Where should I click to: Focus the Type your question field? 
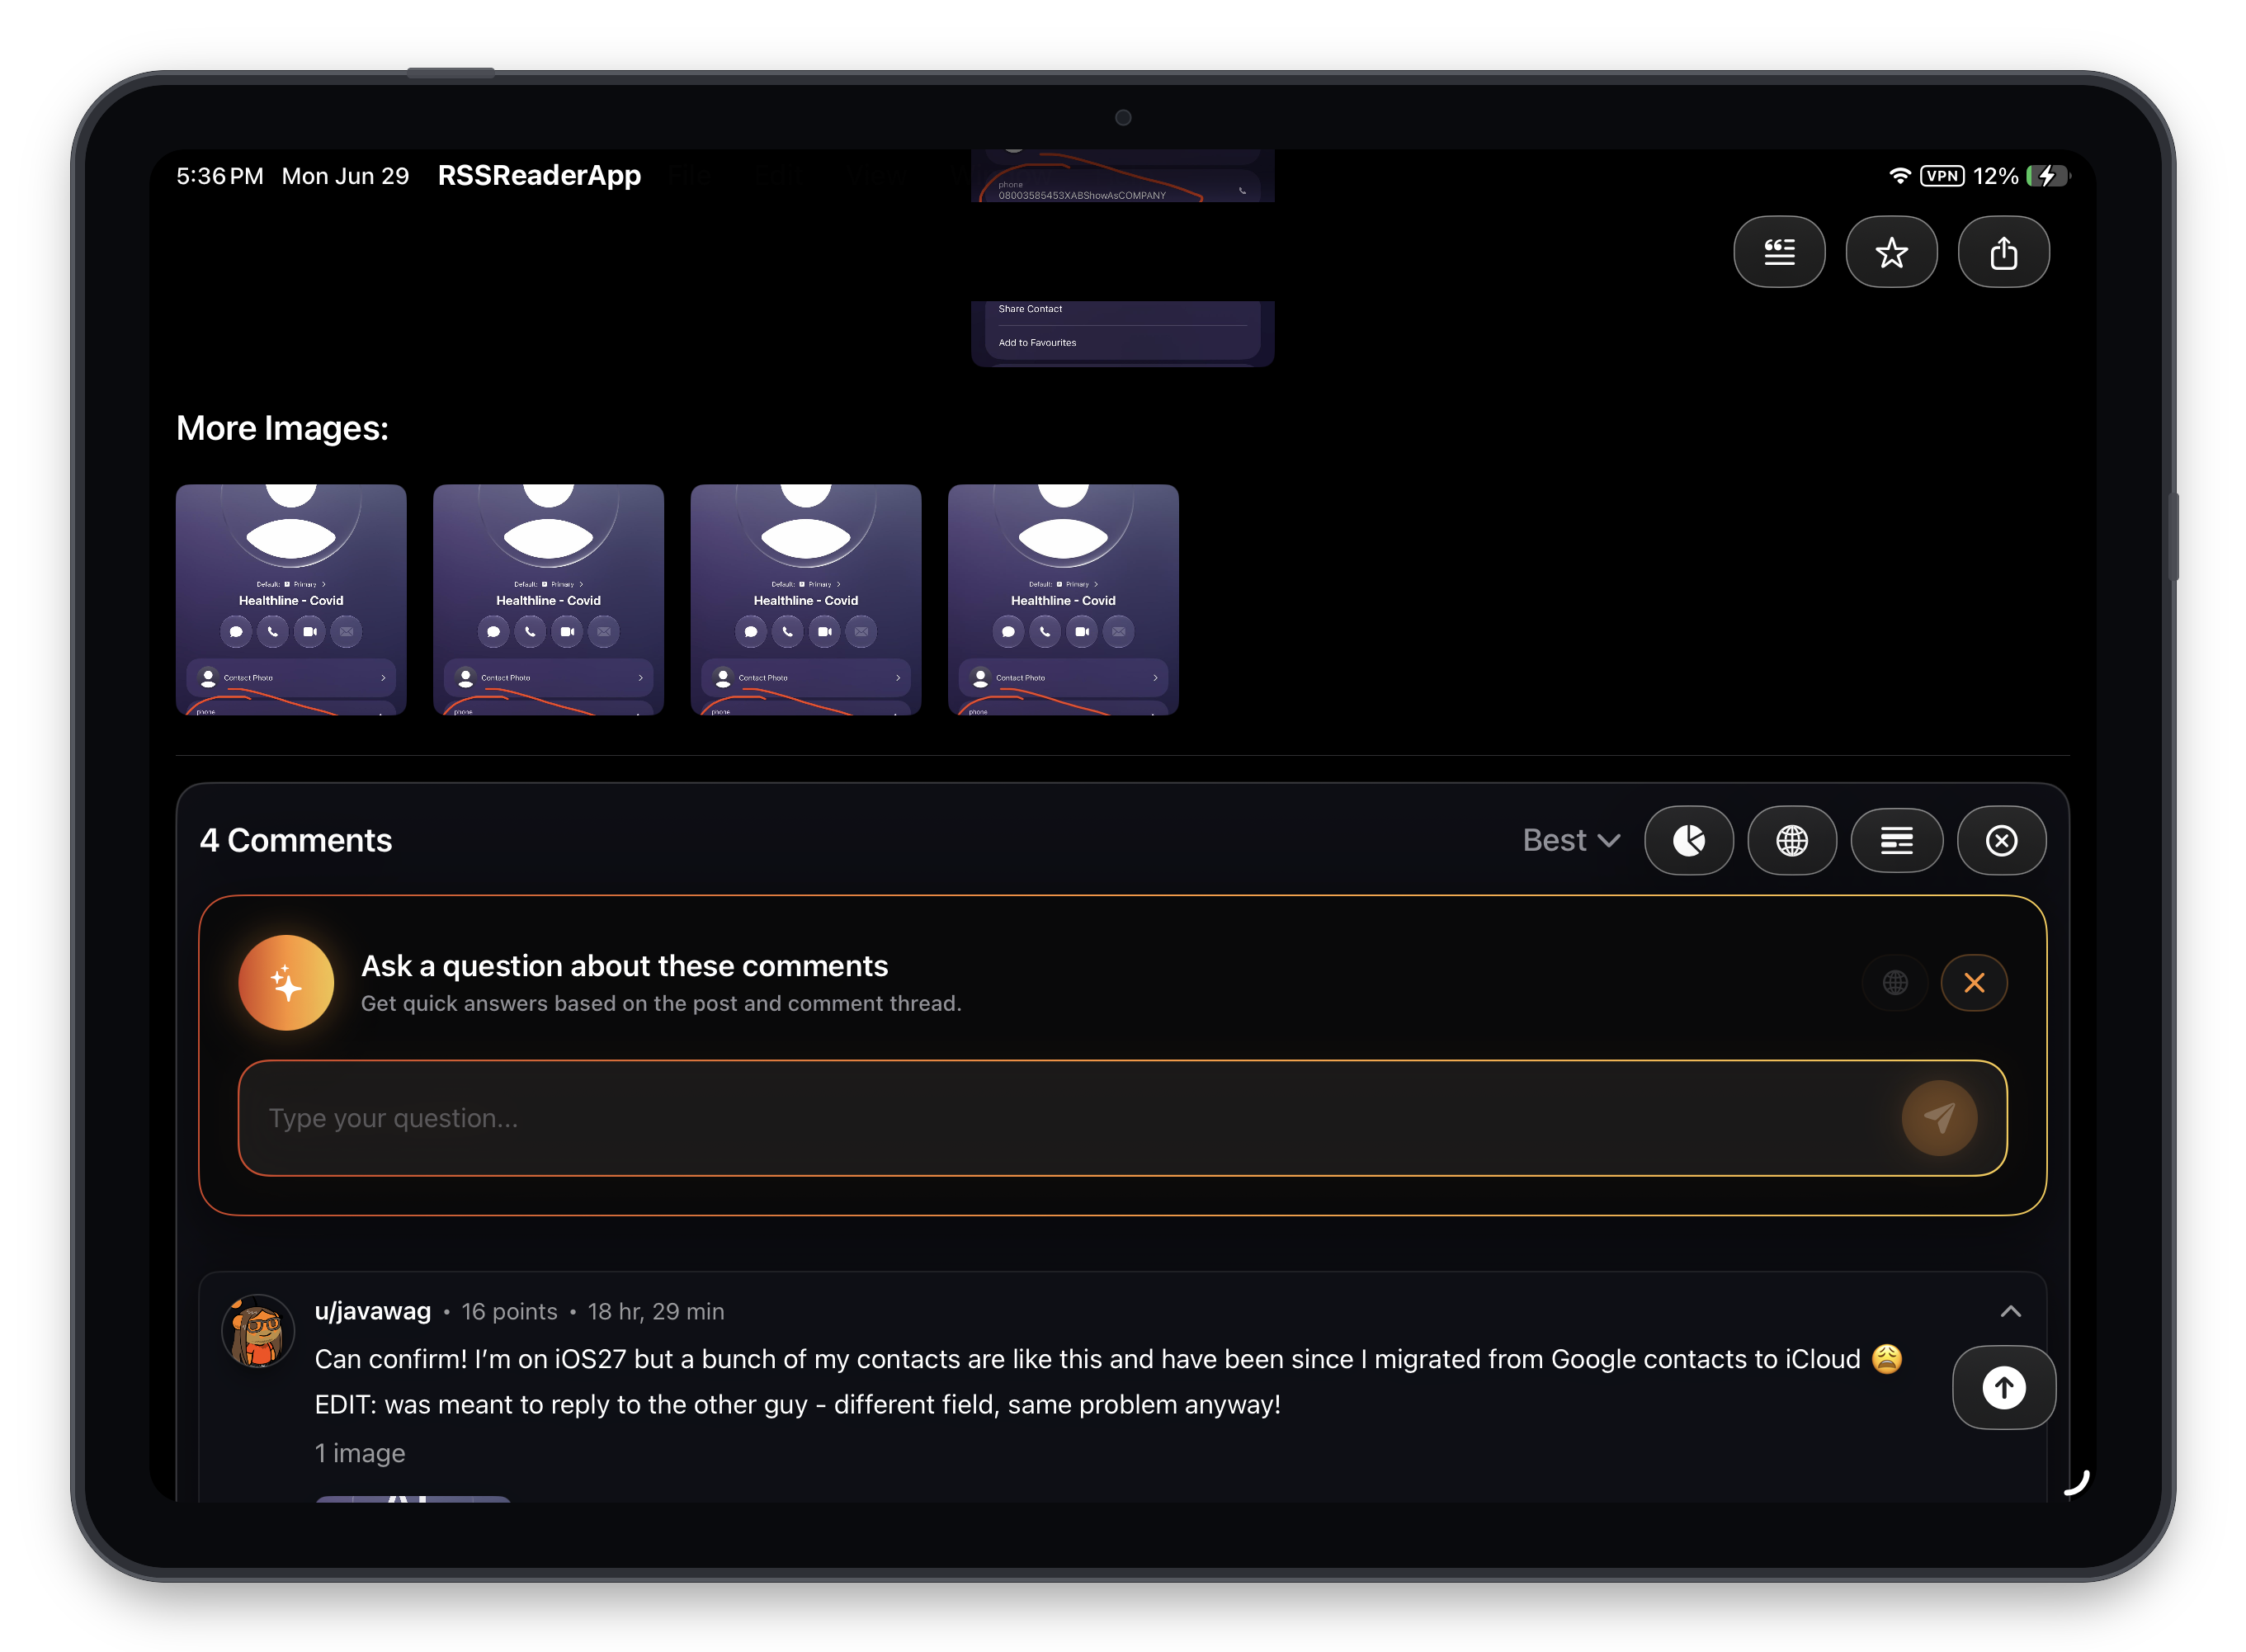pyautogui.click(x=1122, y=1118)
